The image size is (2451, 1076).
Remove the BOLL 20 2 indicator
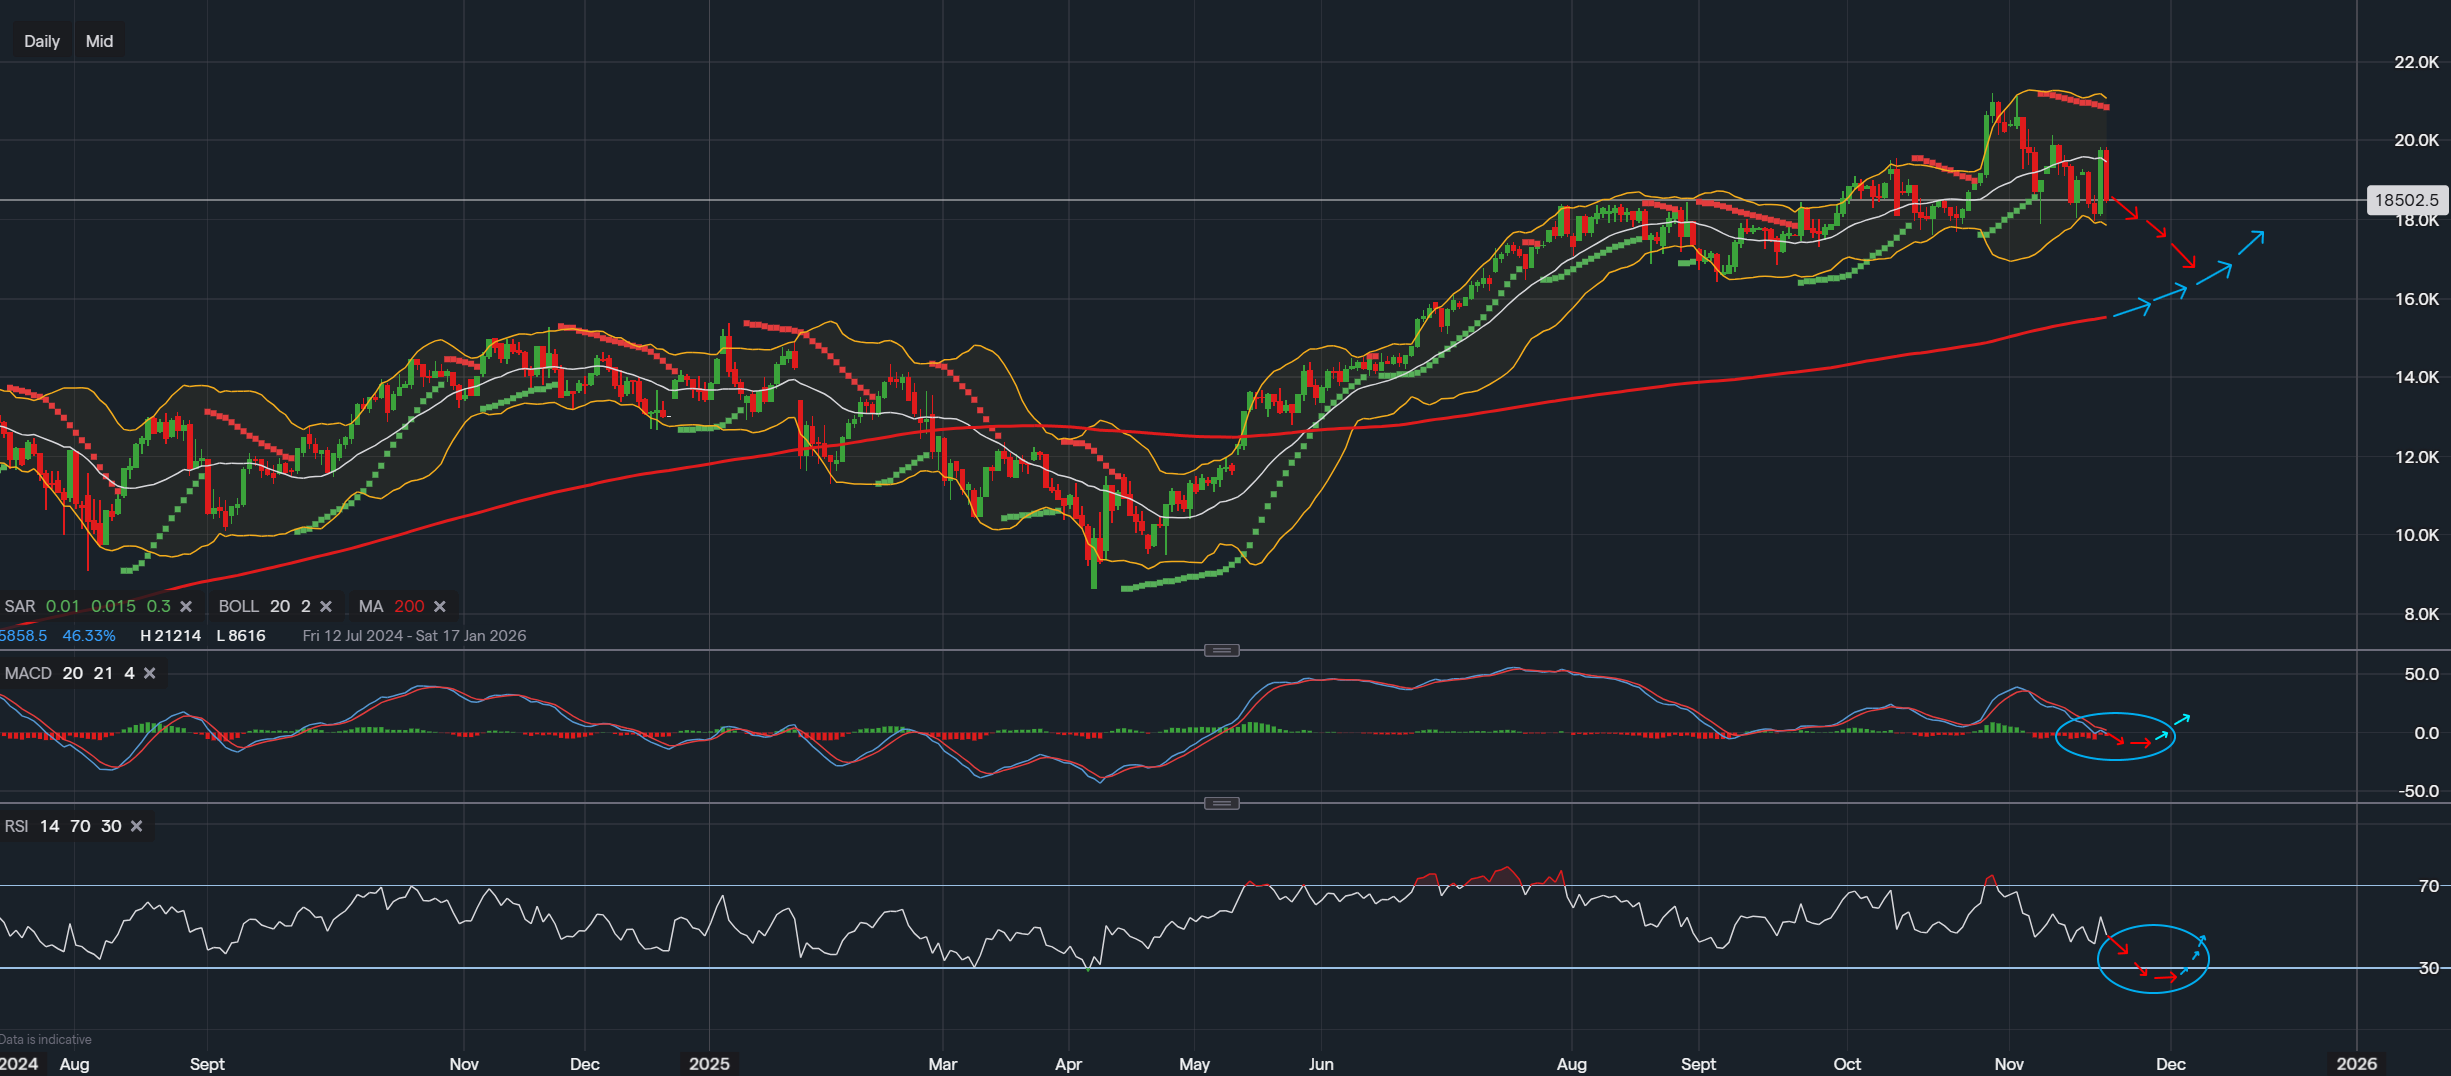(x=326, y=607)
